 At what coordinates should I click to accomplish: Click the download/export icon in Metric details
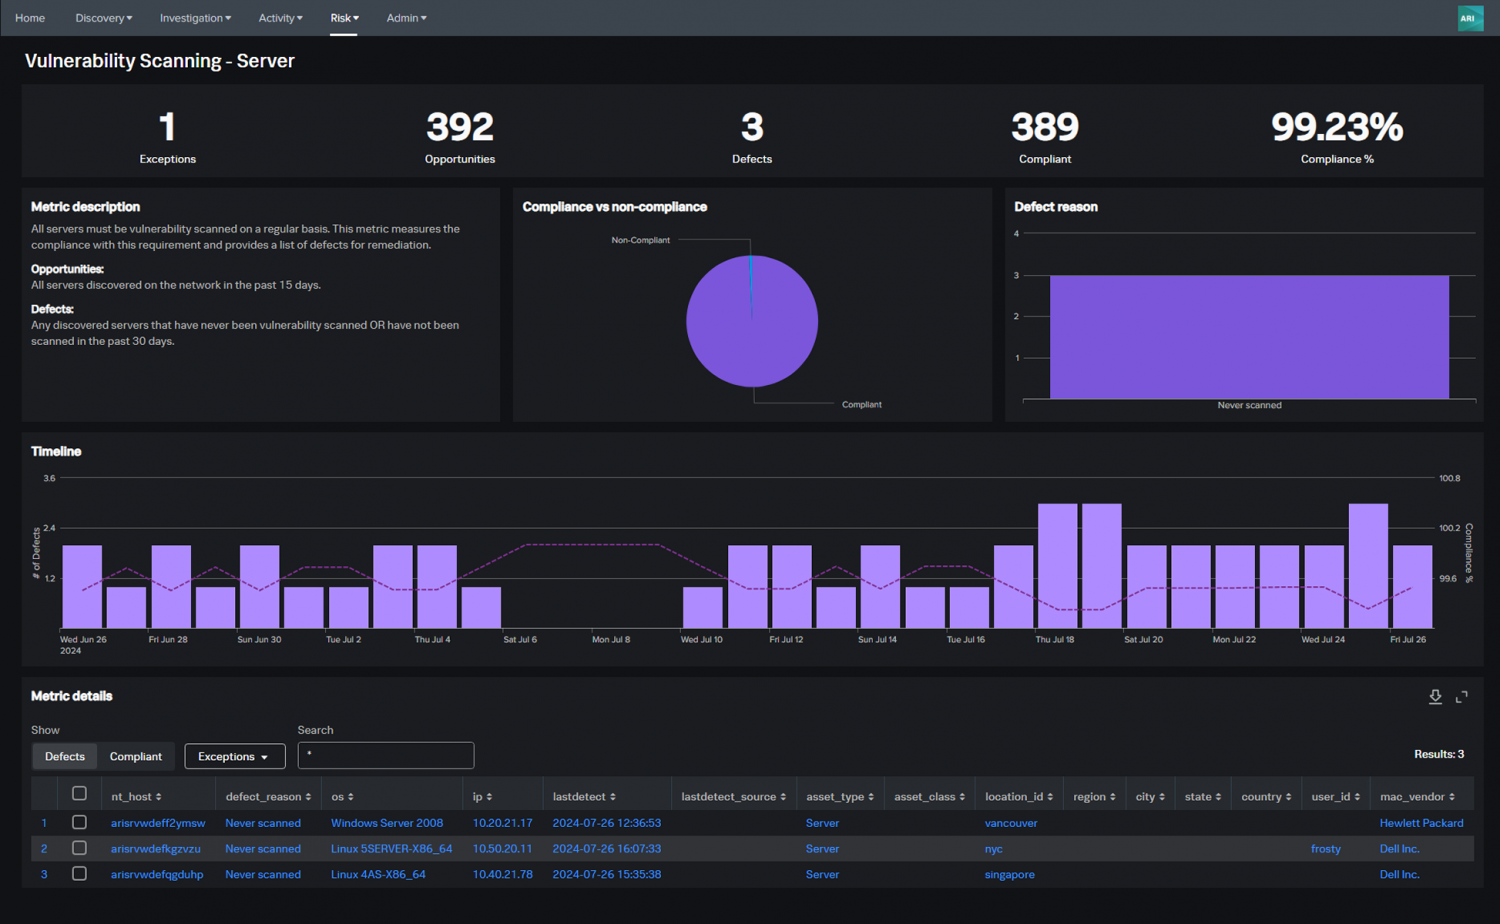coord(1435,696)
